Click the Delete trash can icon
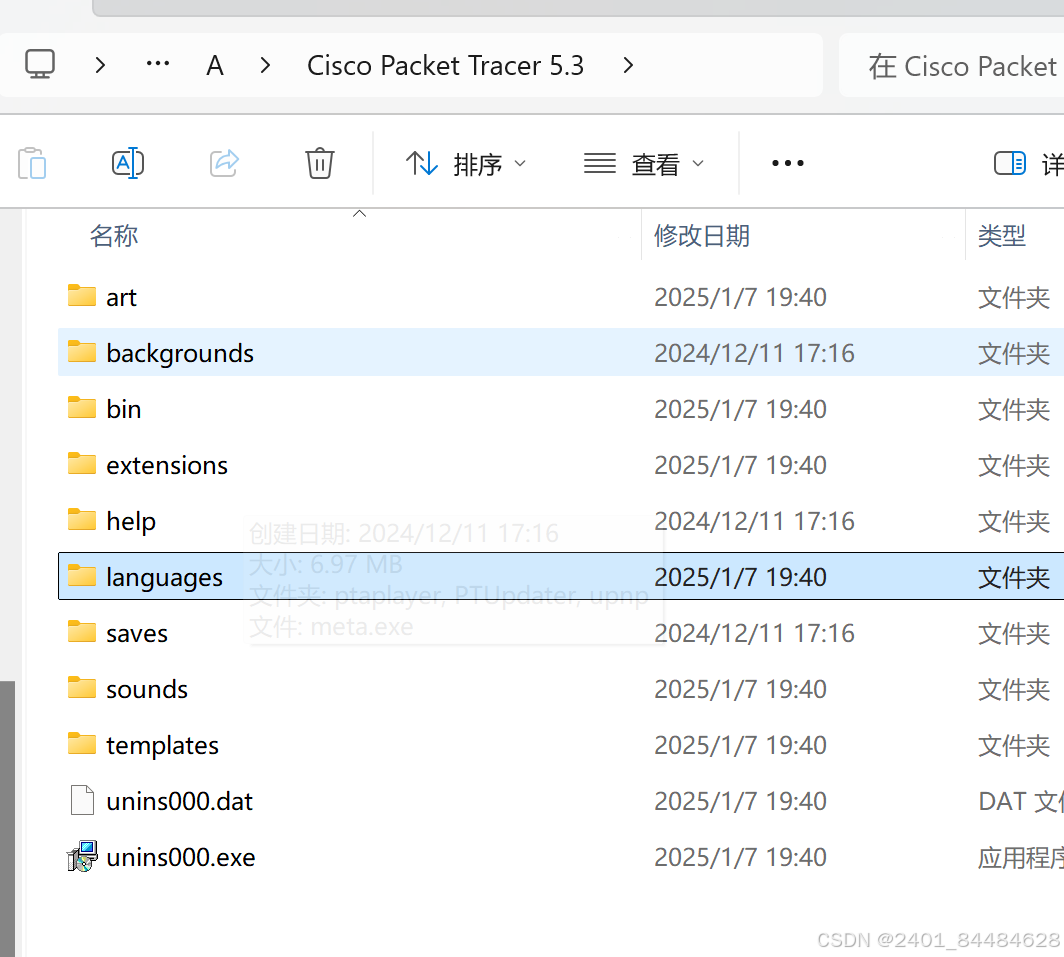 click(320, 163)
